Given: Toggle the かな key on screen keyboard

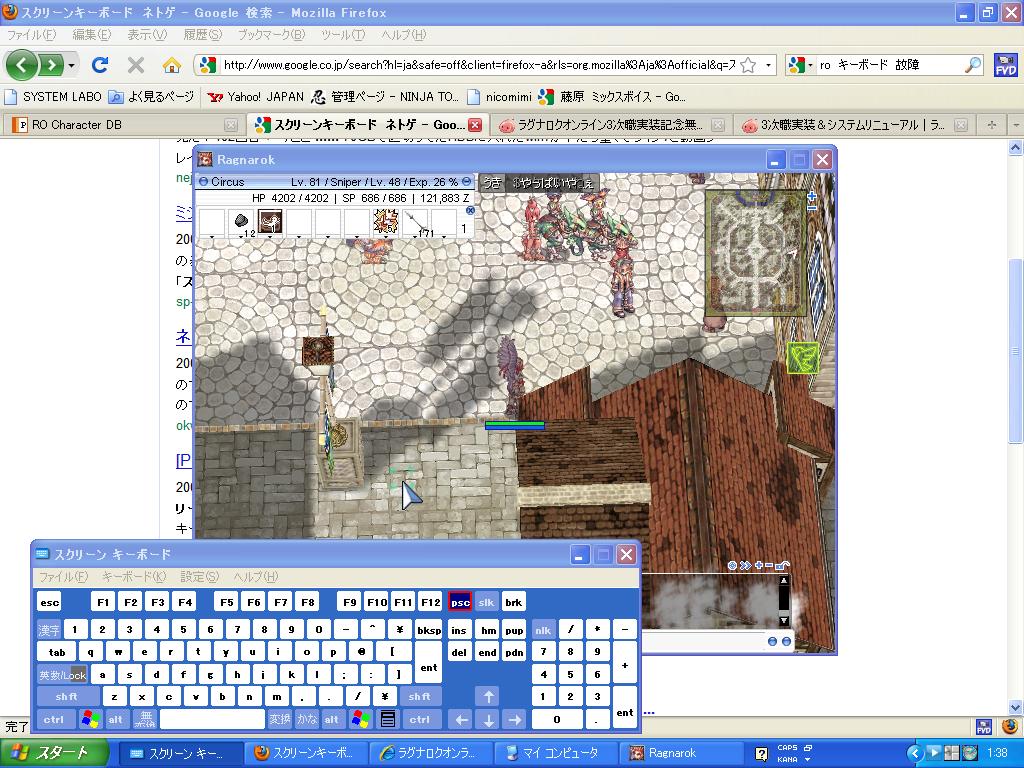Looking at the screenshot, I should pyautogui.click(x=306, y=720).
